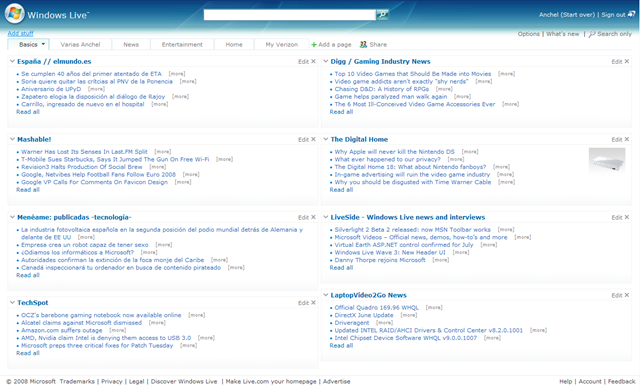Edit the Mashable! module
The image size is (640, 389).
click(303, 140)
